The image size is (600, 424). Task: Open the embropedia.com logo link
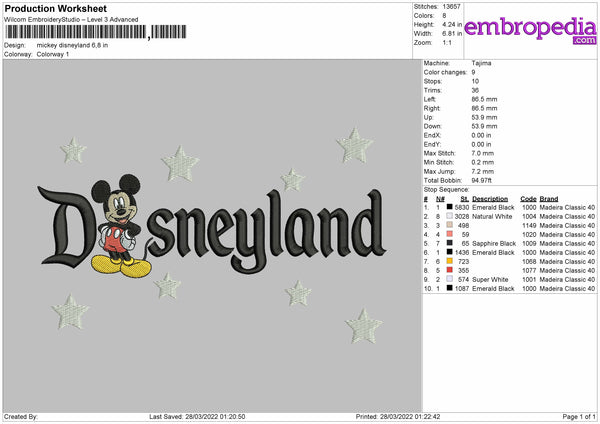(x=530, y=30)
